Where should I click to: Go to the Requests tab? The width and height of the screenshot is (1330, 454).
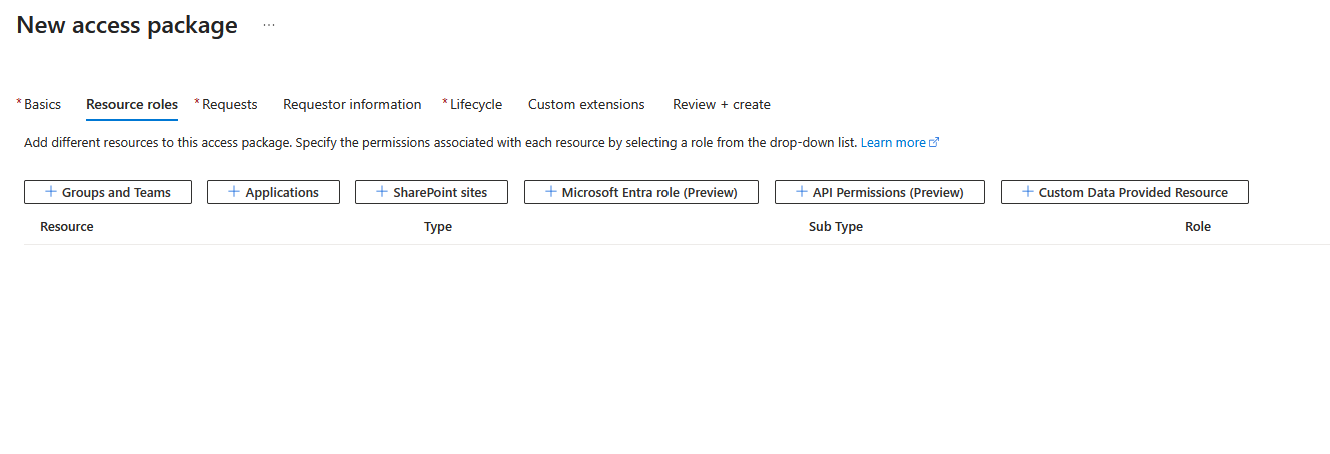point(229,104)
